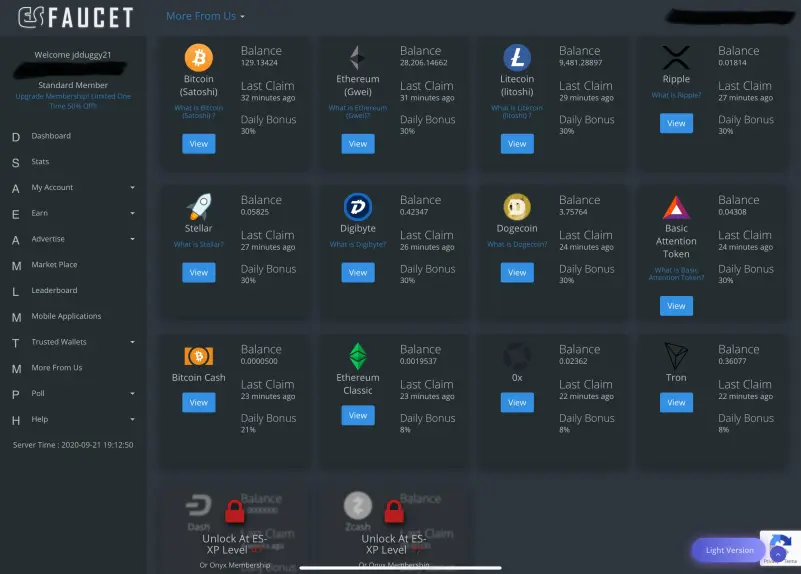
Task: Click the reCAPTCHA badge icon
Action: (781, 546)
